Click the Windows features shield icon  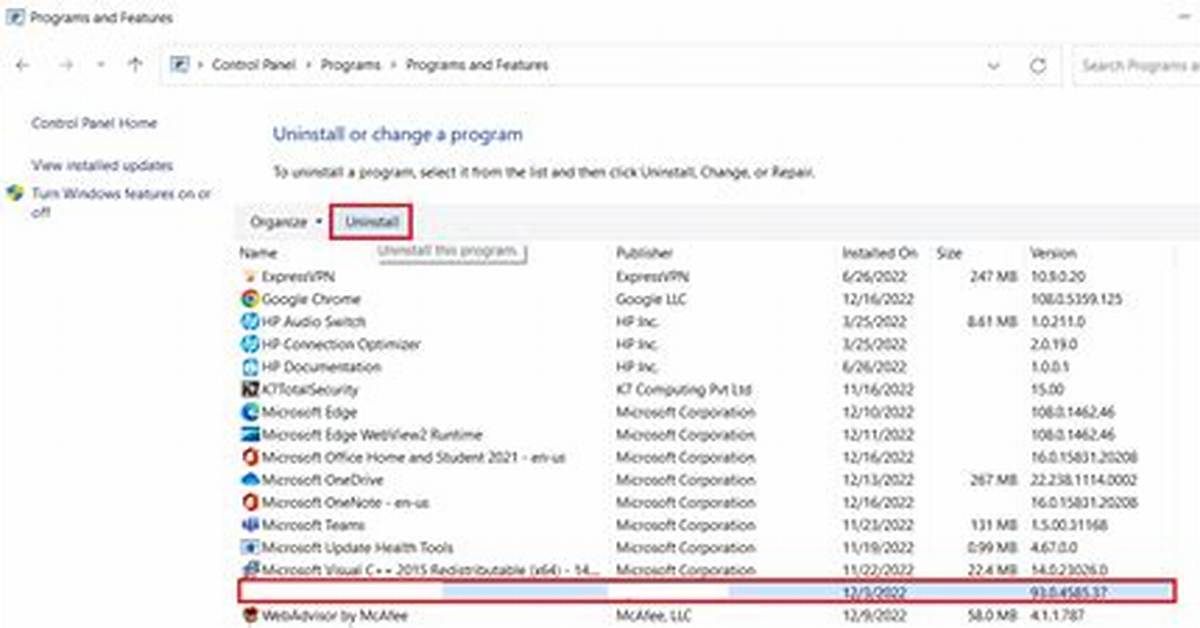coord(15,194)
